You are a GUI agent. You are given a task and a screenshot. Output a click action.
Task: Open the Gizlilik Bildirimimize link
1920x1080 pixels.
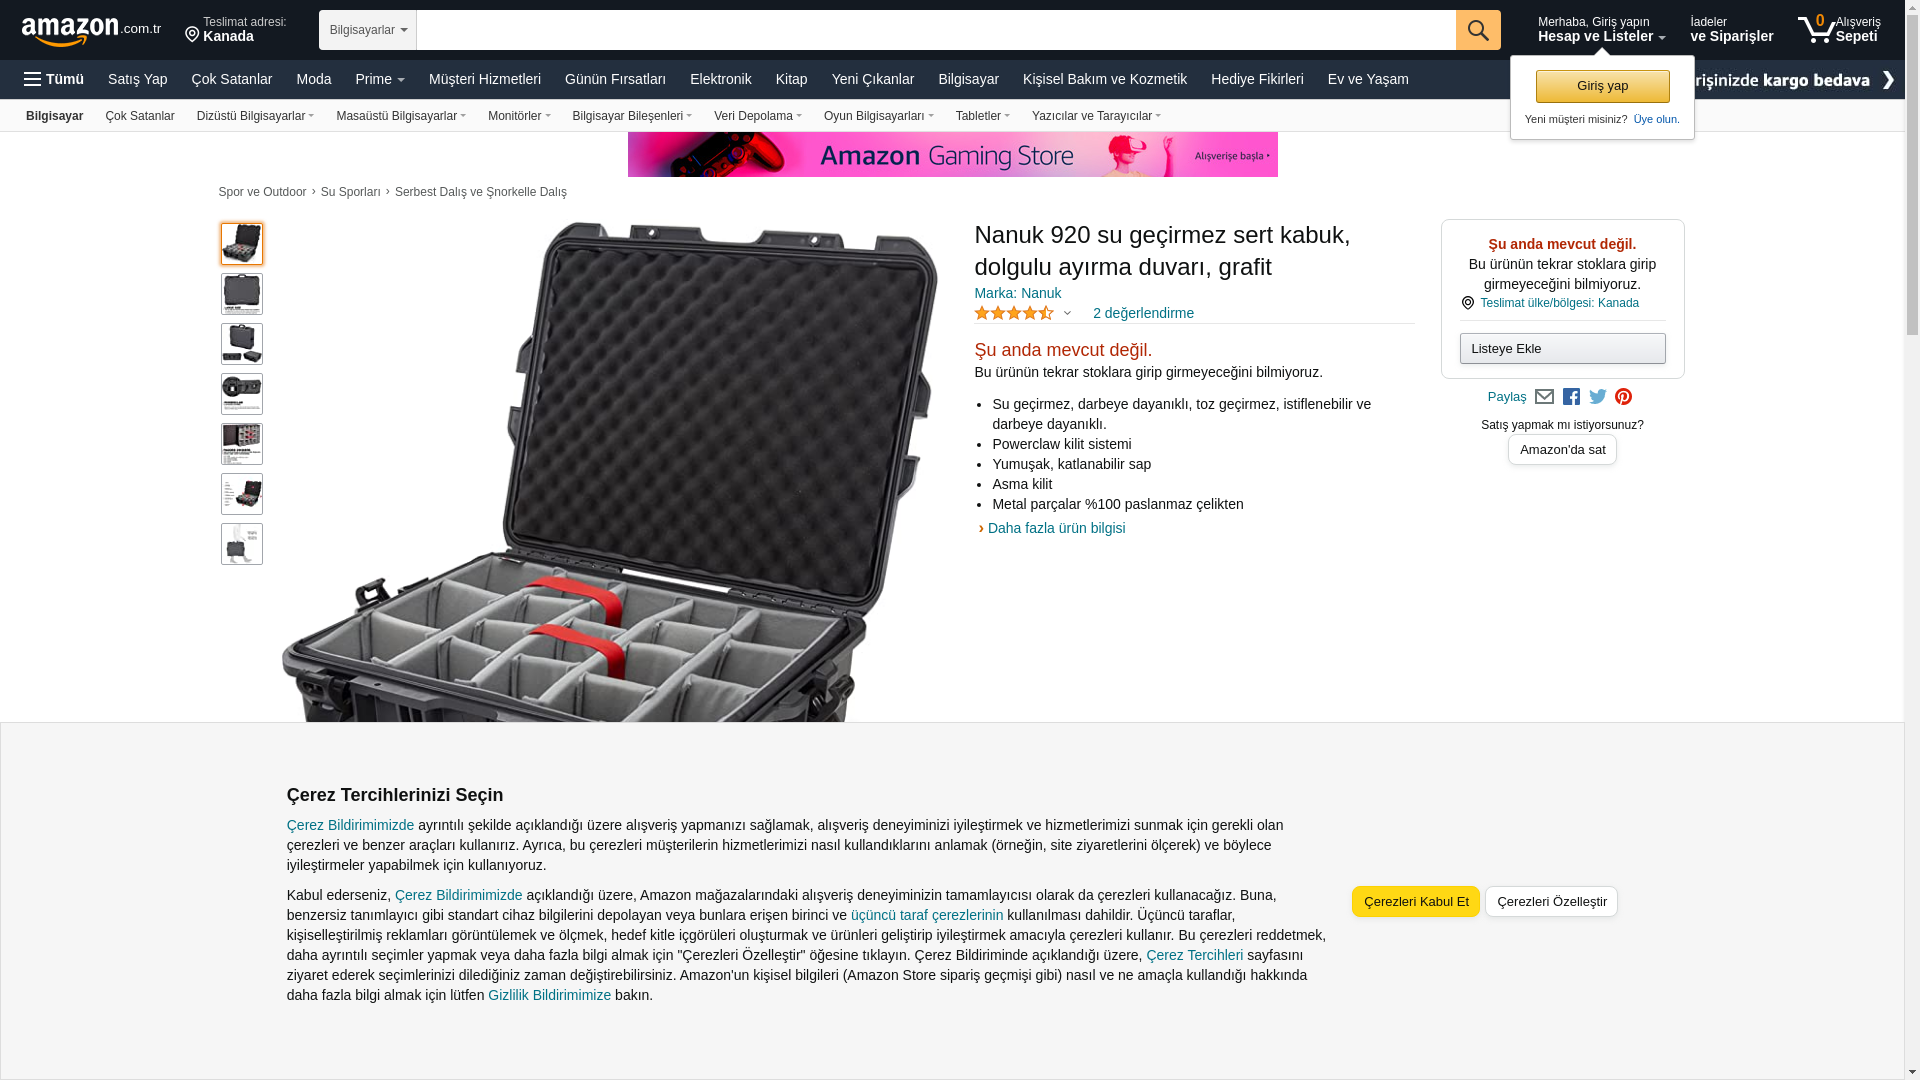click(x=549, y=995)
